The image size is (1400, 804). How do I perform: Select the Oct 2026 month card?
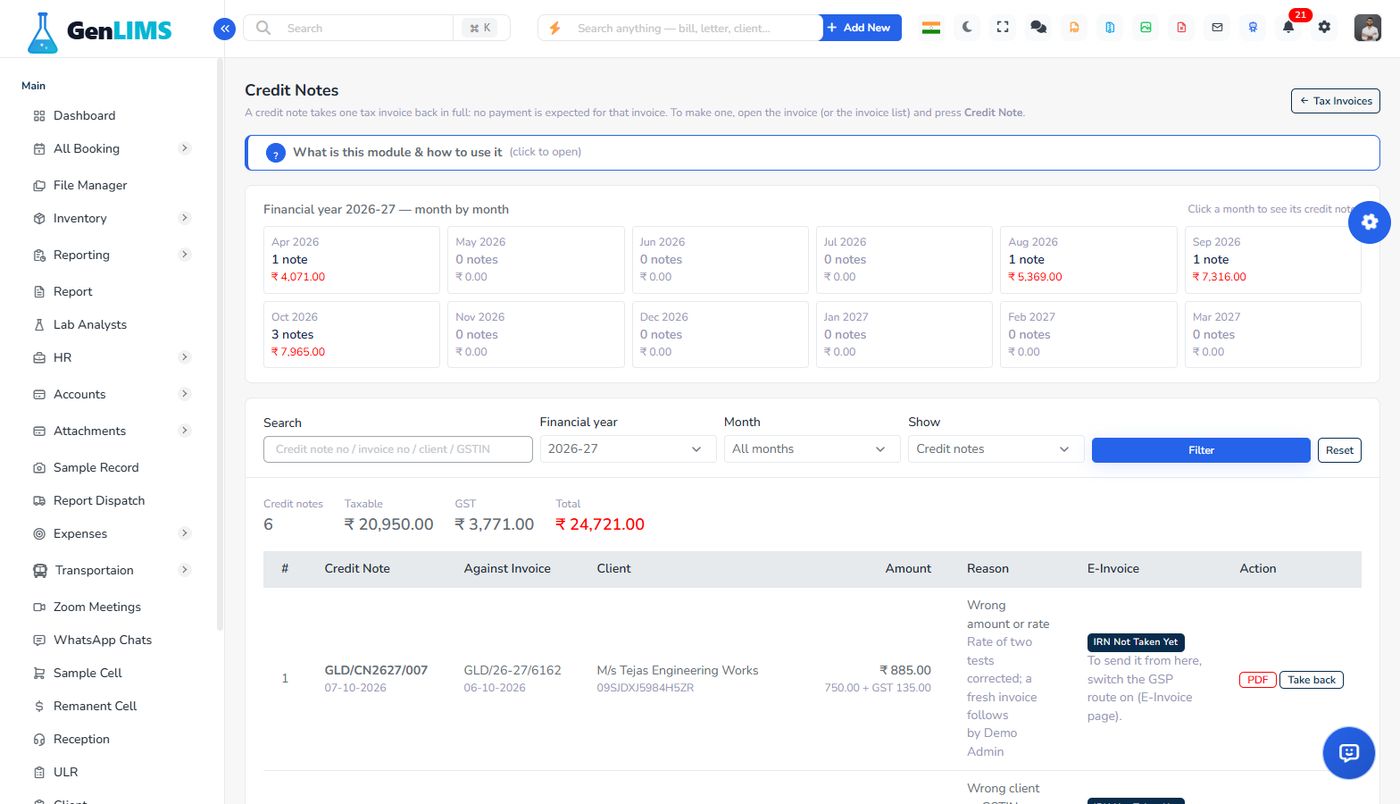pyautogui.click(x=351, y=334)
